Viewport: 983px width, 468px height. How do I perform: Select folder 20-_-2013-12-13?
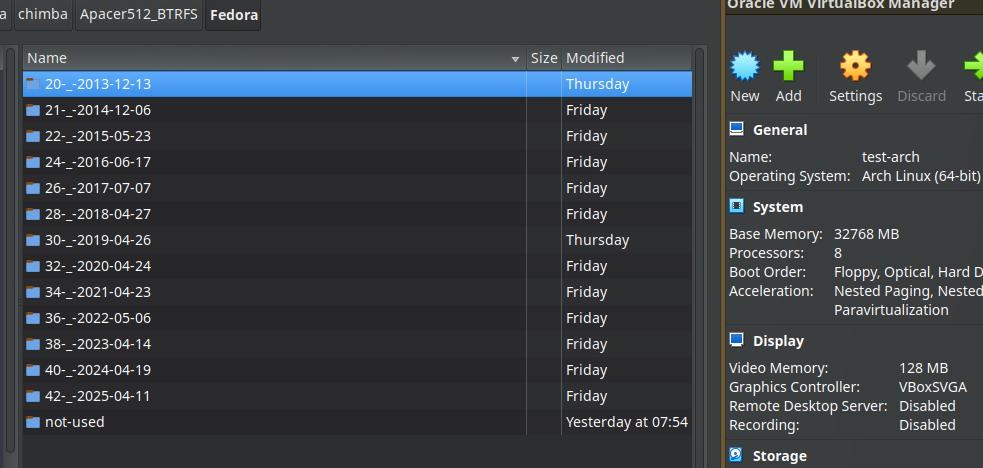[x=98, y=84]
